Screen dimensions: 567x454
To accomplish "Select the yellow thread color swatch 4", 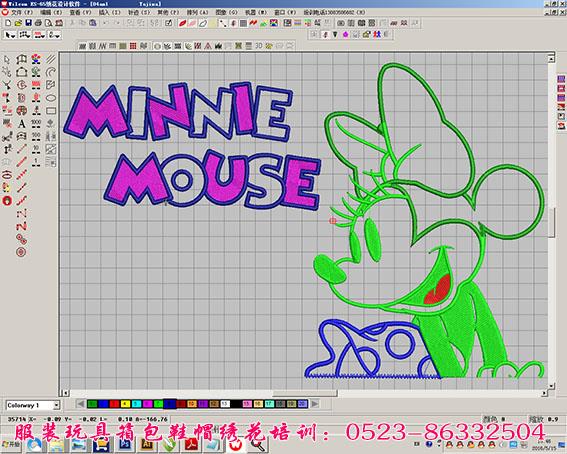I will pyautogui.click(x=125, y=404).
